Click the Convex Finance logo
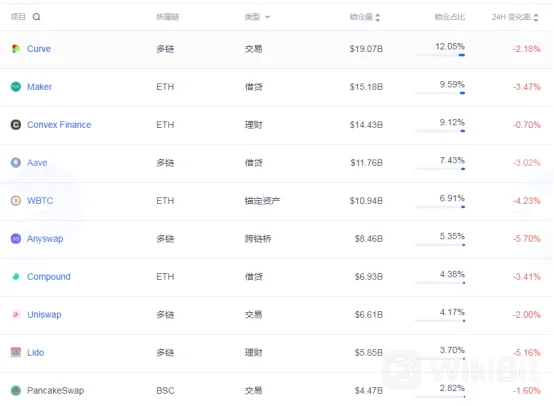The image size is (554, 406). pyautogui.click(x=16, y=125)
